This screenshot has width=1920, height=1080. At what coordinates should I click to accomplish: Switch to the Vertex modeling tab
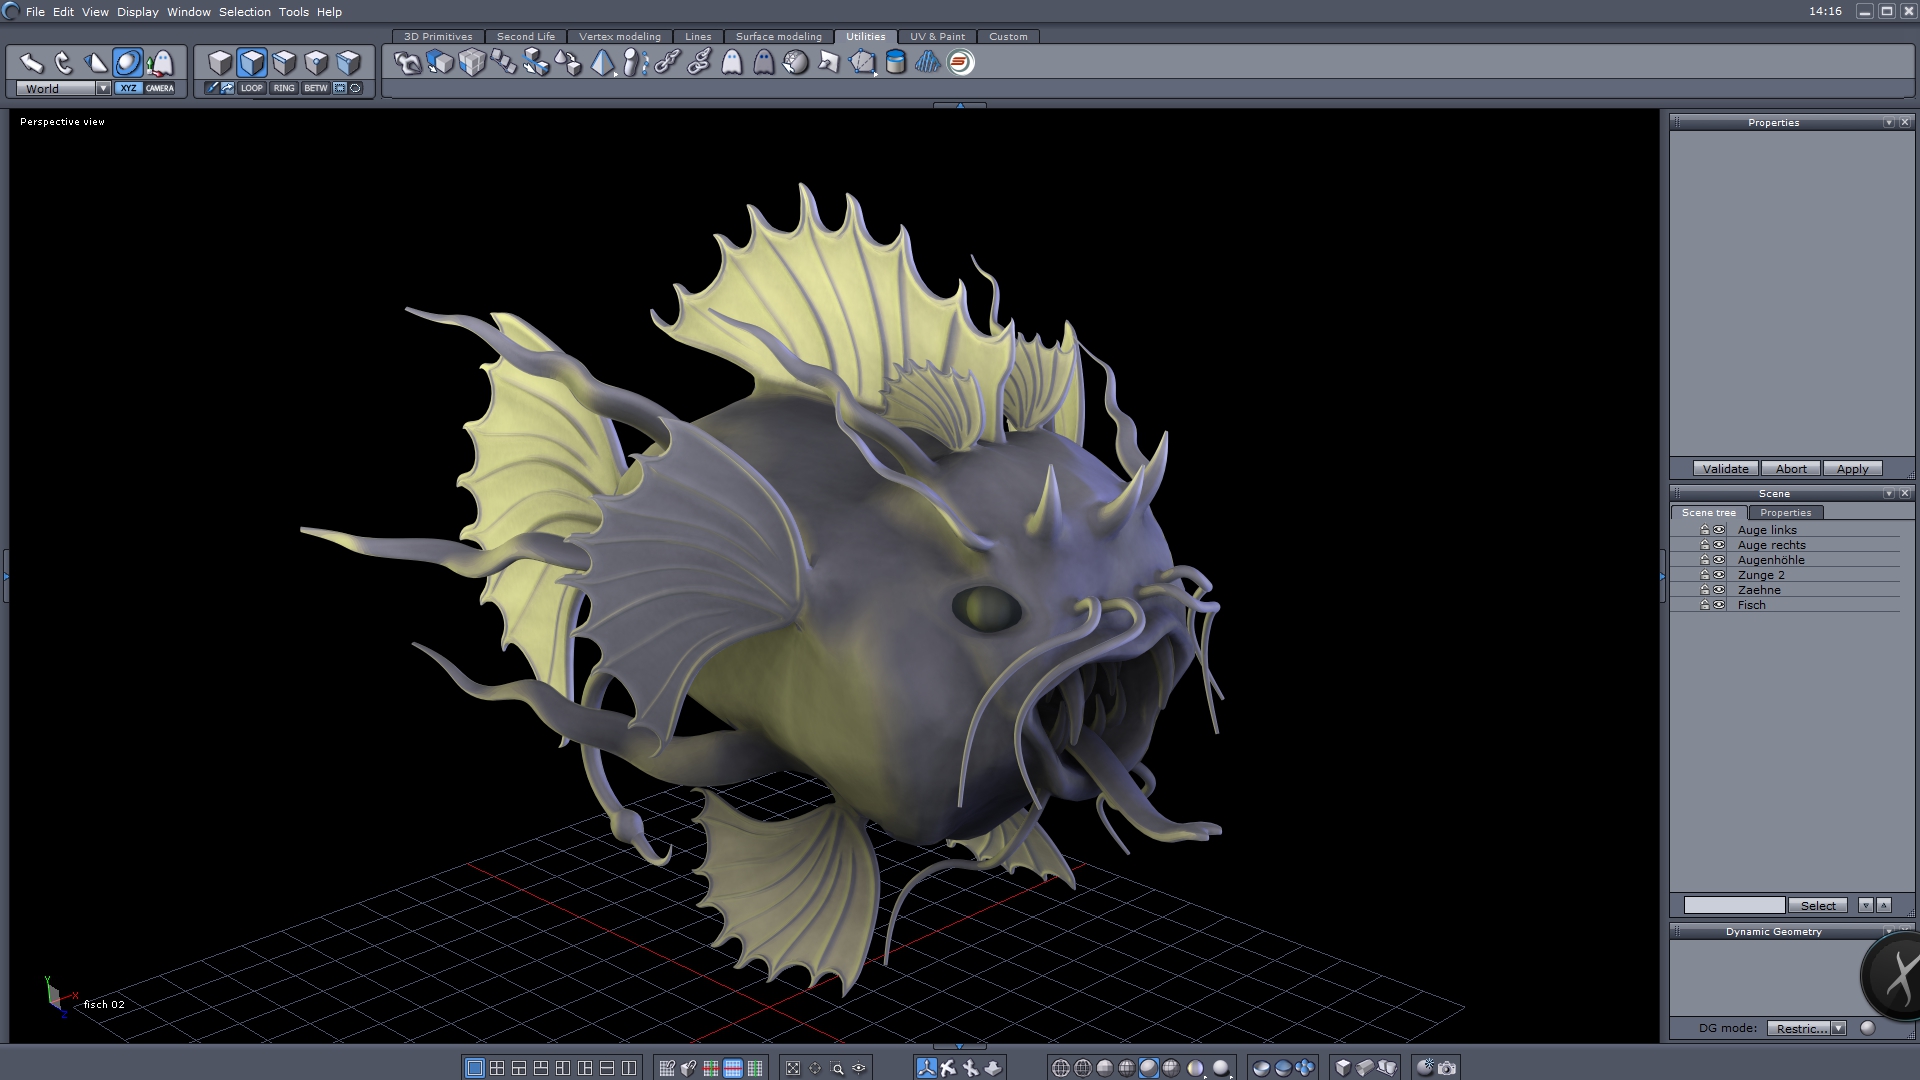click(619, 37)
